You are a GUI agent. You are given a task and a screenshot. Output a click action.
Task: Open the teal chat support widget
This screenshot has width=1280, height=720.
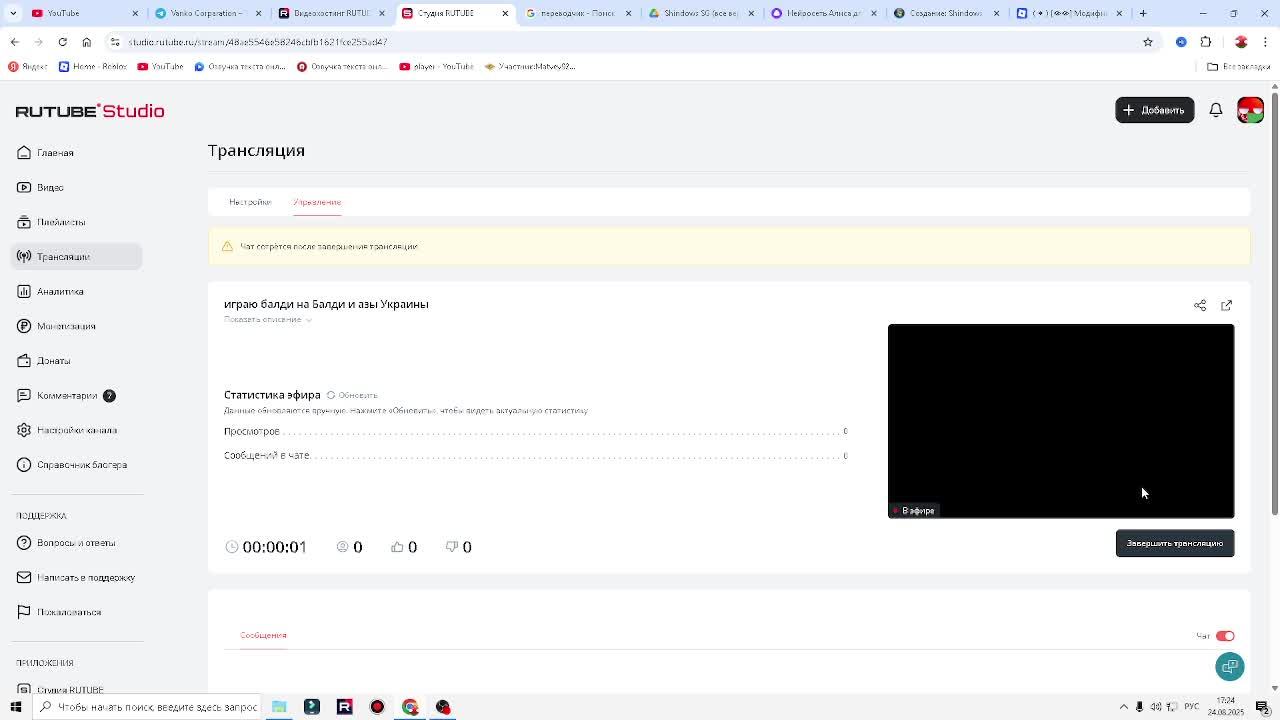tap(1229, 666)
